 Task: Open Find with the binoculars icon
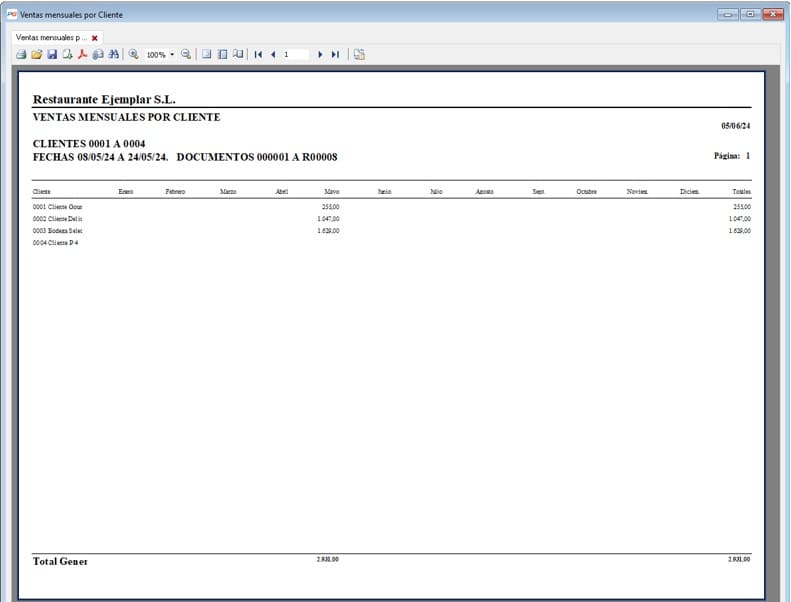(x=114, y=54)
